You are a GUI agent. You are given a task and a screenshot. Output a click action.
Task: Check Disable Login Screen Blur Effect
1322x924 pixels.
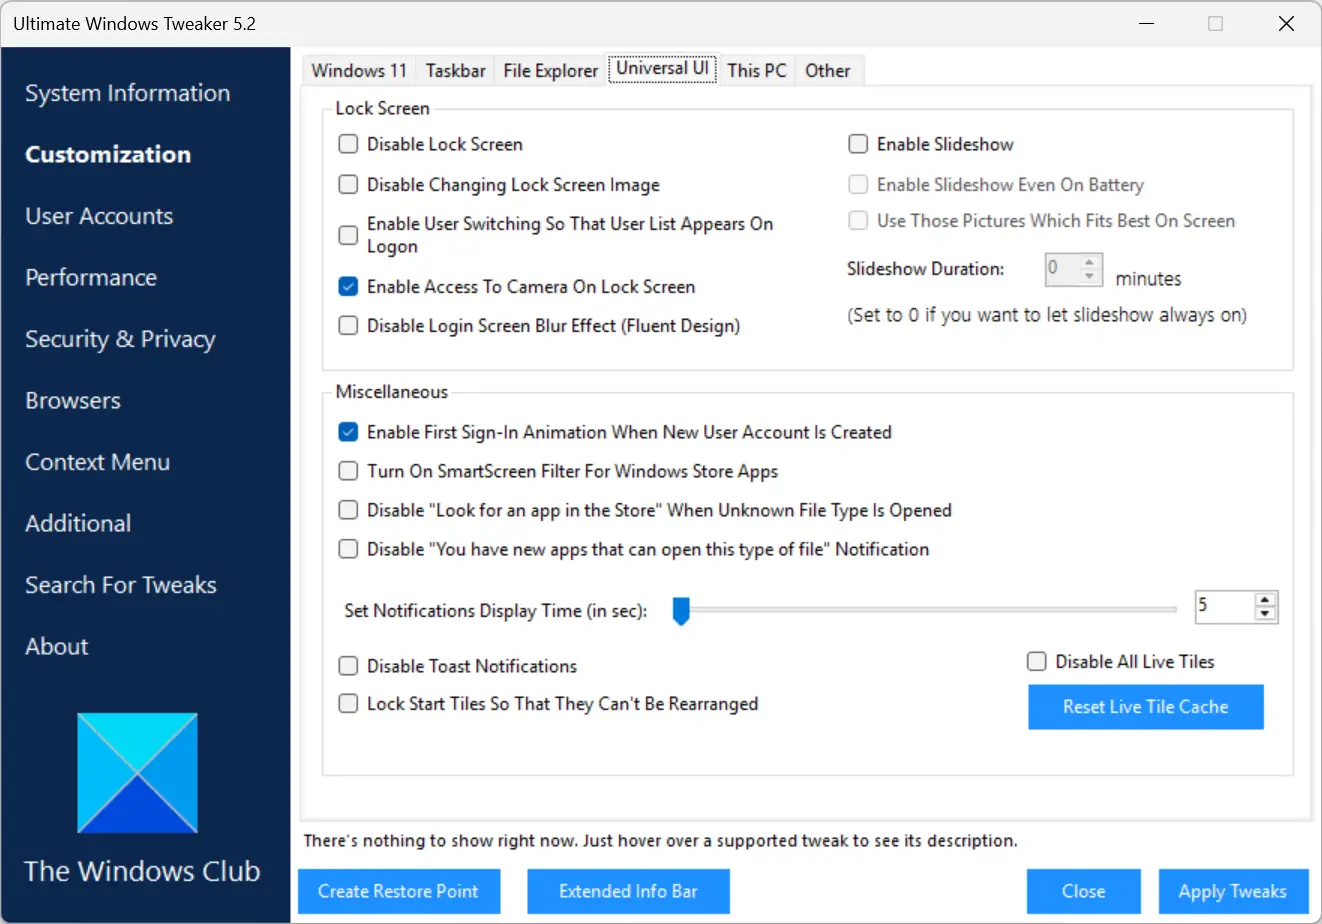(348, 325)
